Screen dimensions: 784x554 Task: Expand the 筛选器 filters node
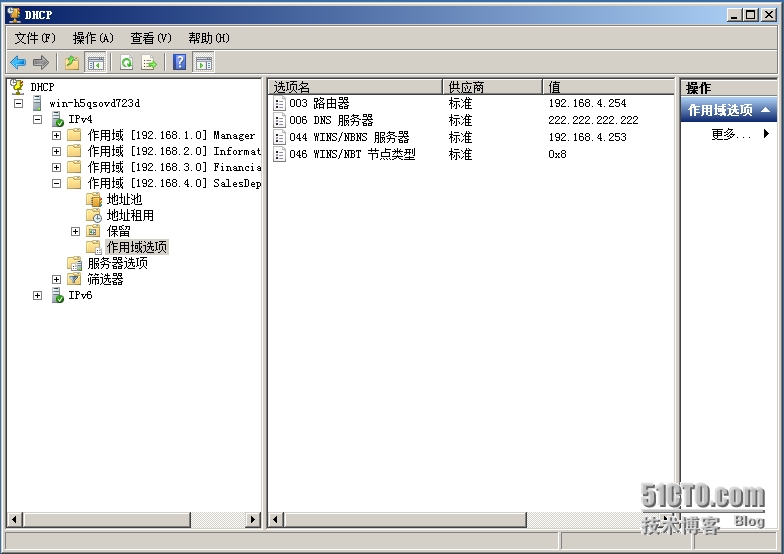(56, 280)
